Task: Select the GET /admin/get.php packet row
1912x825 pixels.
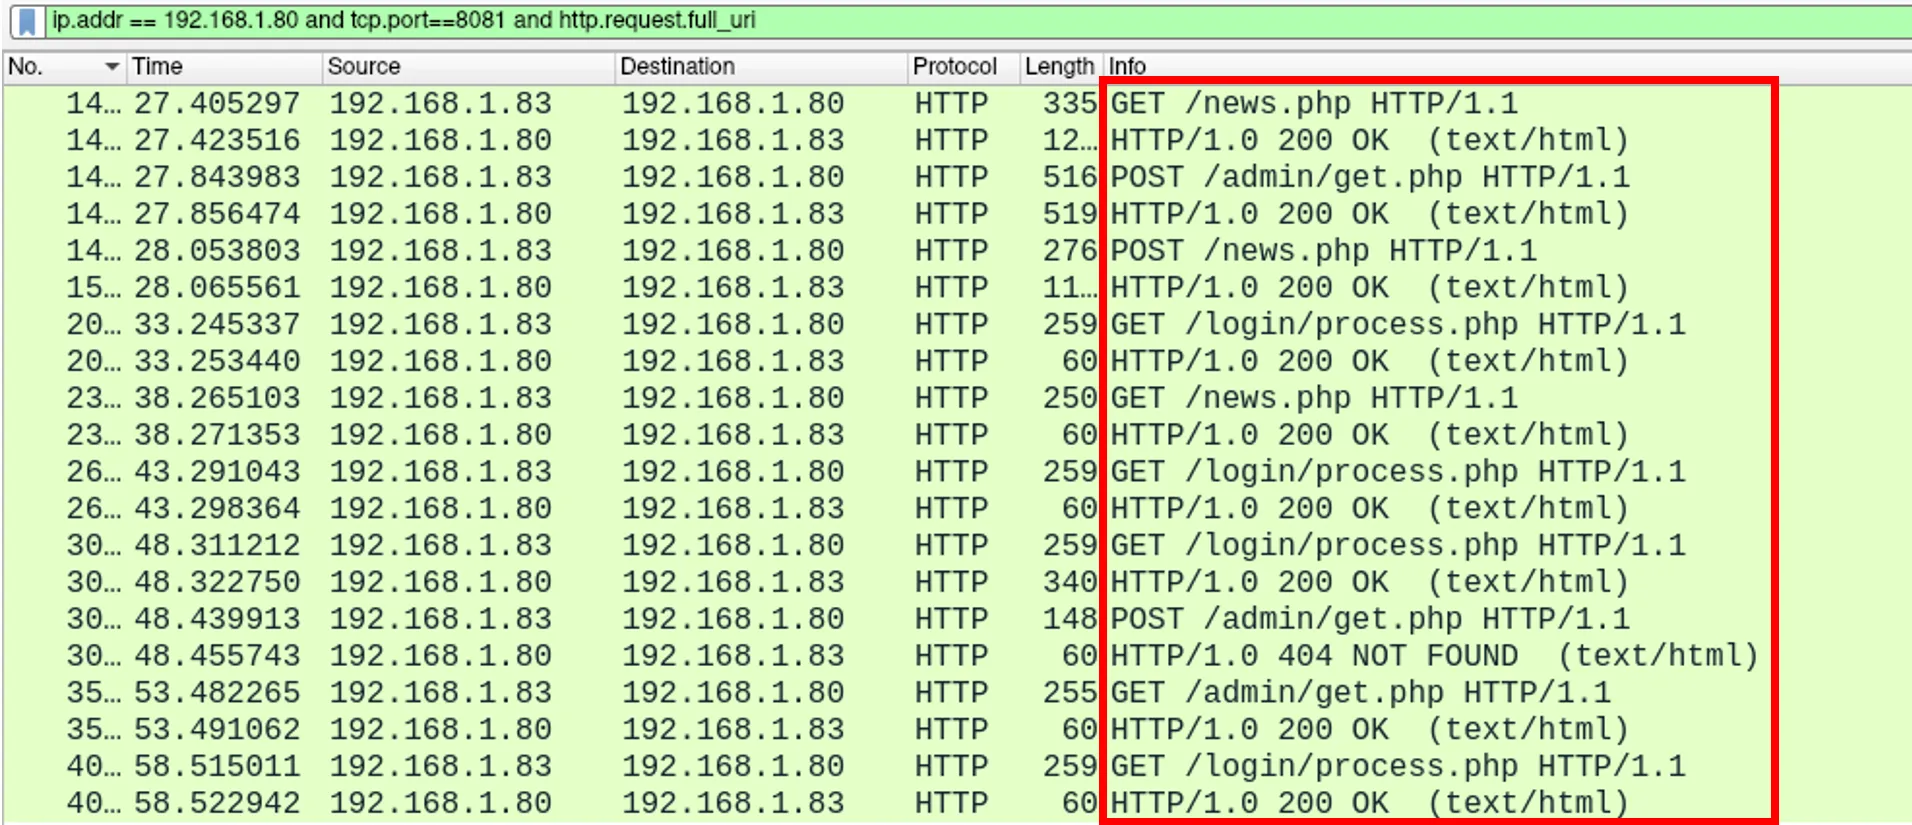Action: (x=956, y=693)
